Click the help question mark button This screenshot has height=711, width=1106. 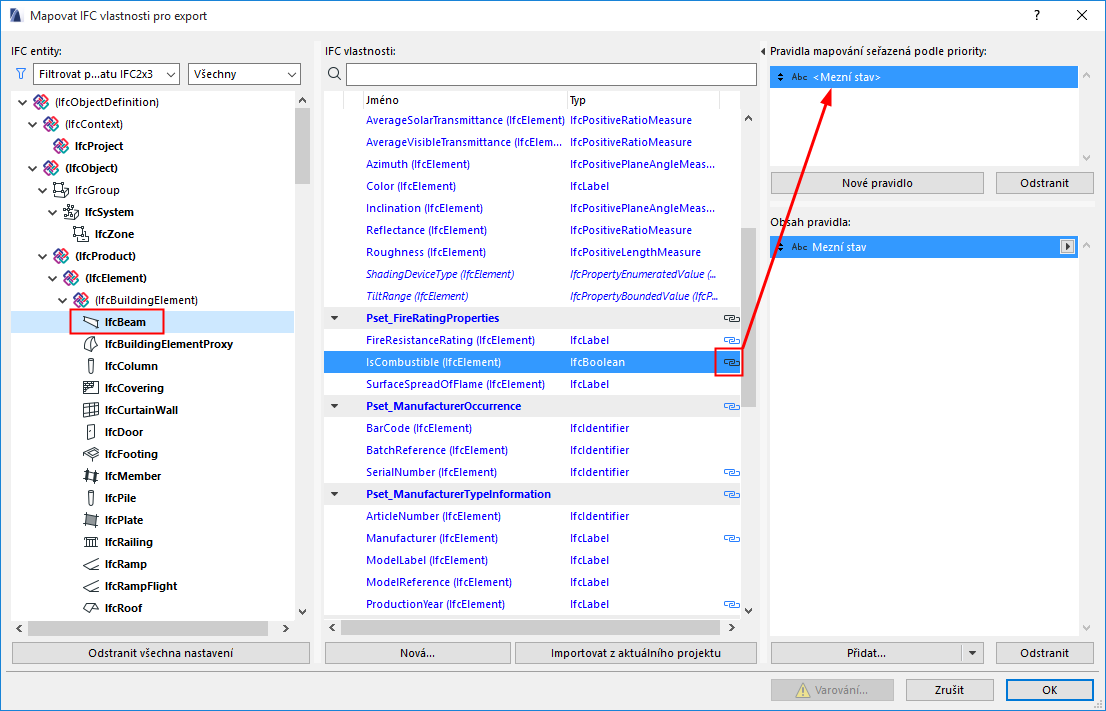[1037, 16]
